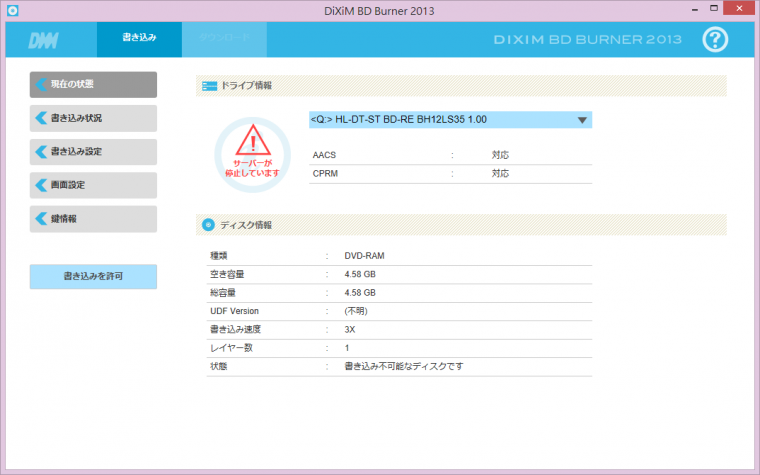The image size is (760, 475).
Task: Click the (不明) UDF value
Action: (x=356, y=311)
